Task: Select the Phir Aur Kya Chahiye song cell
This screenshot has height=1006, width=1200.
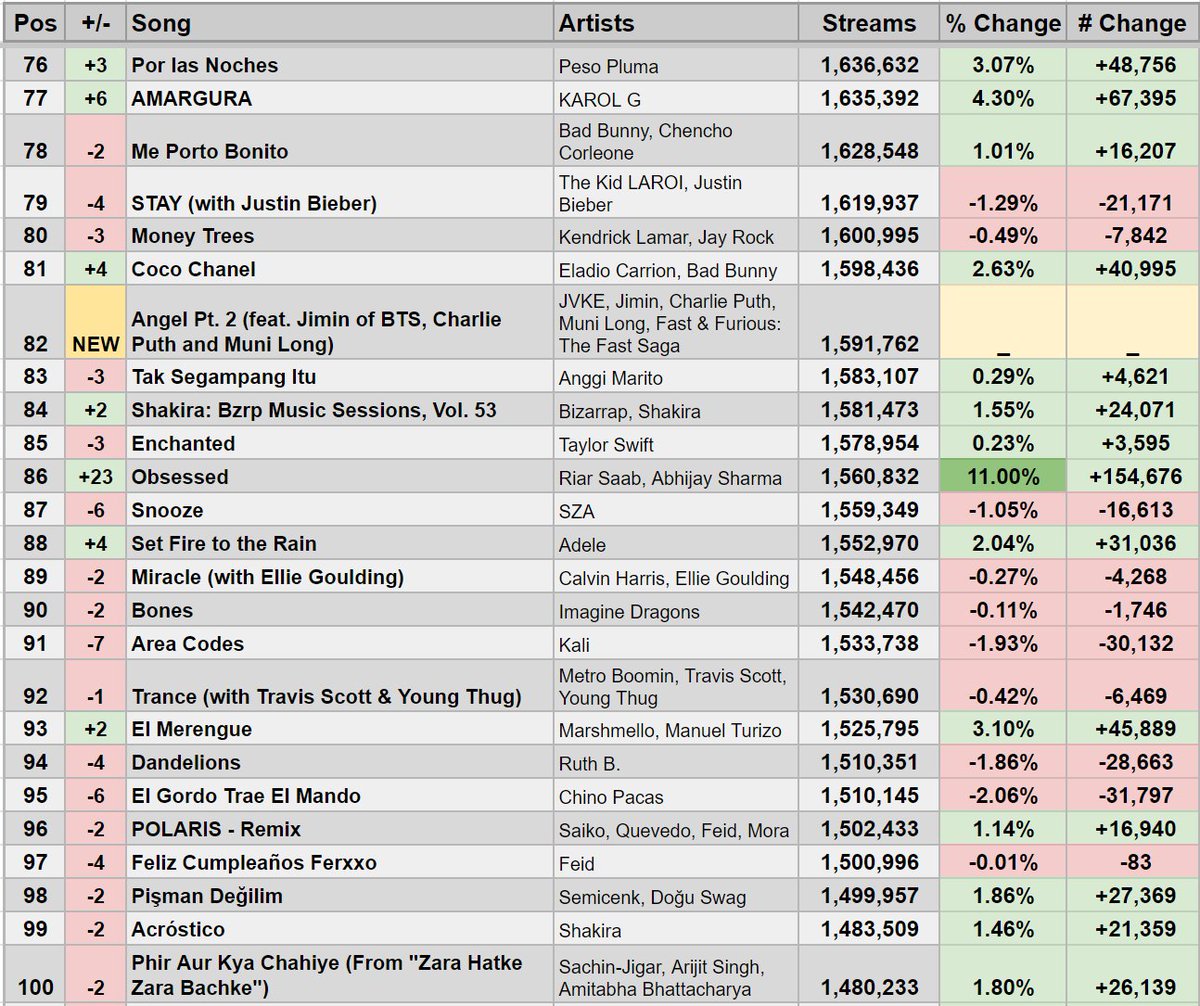Action: coord(340,974)
